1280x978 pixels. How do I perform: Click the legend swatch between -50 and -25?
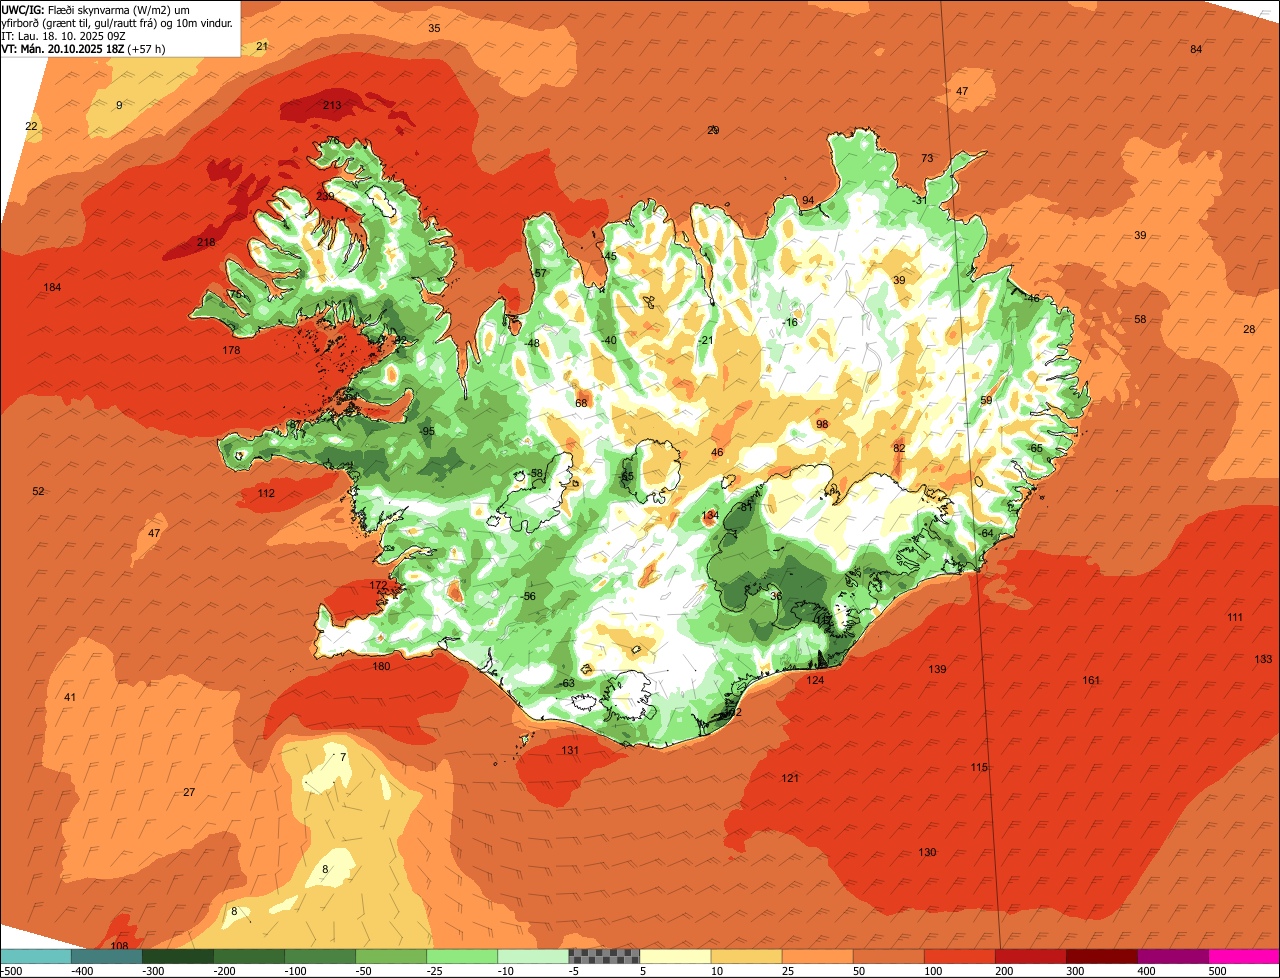tap(391, 956)
